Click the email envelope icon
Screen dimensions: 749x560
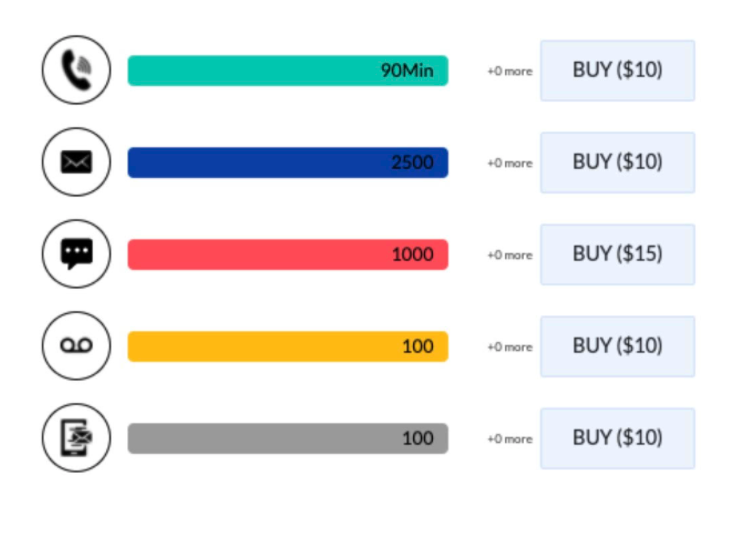tap(76, 162)
